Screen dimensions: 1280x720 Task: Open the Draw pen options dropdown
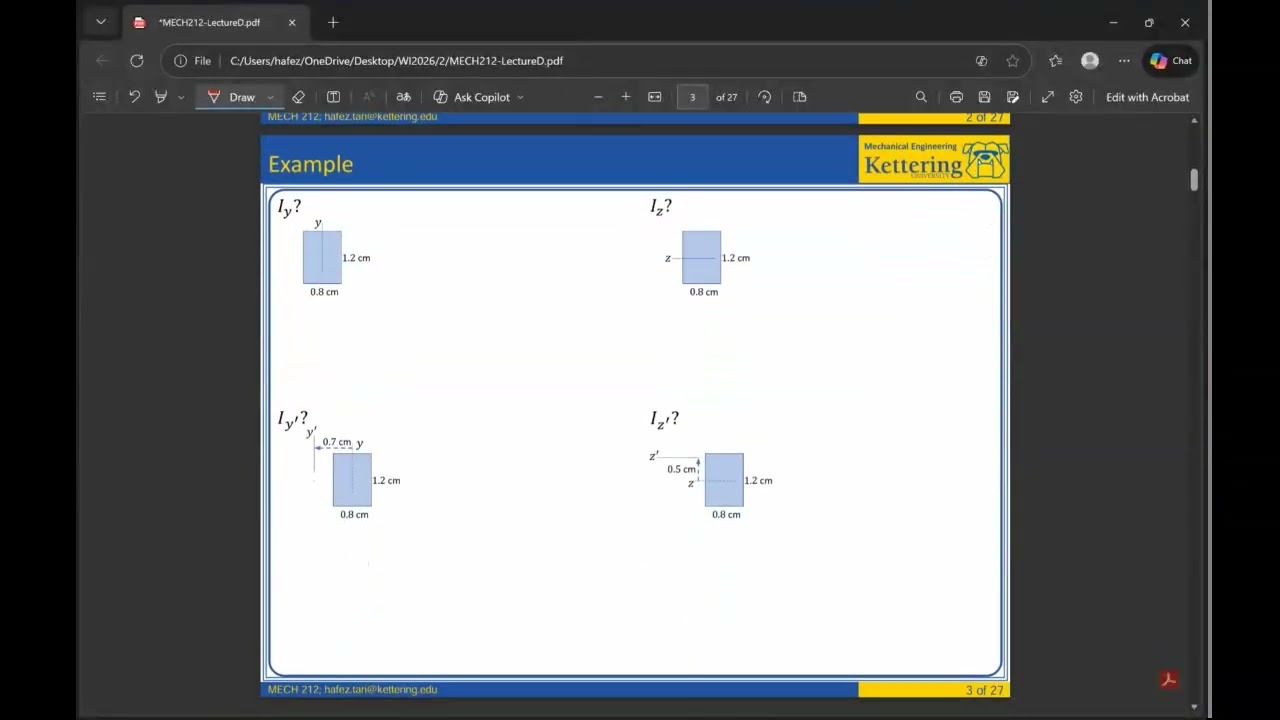coord(270,97)
